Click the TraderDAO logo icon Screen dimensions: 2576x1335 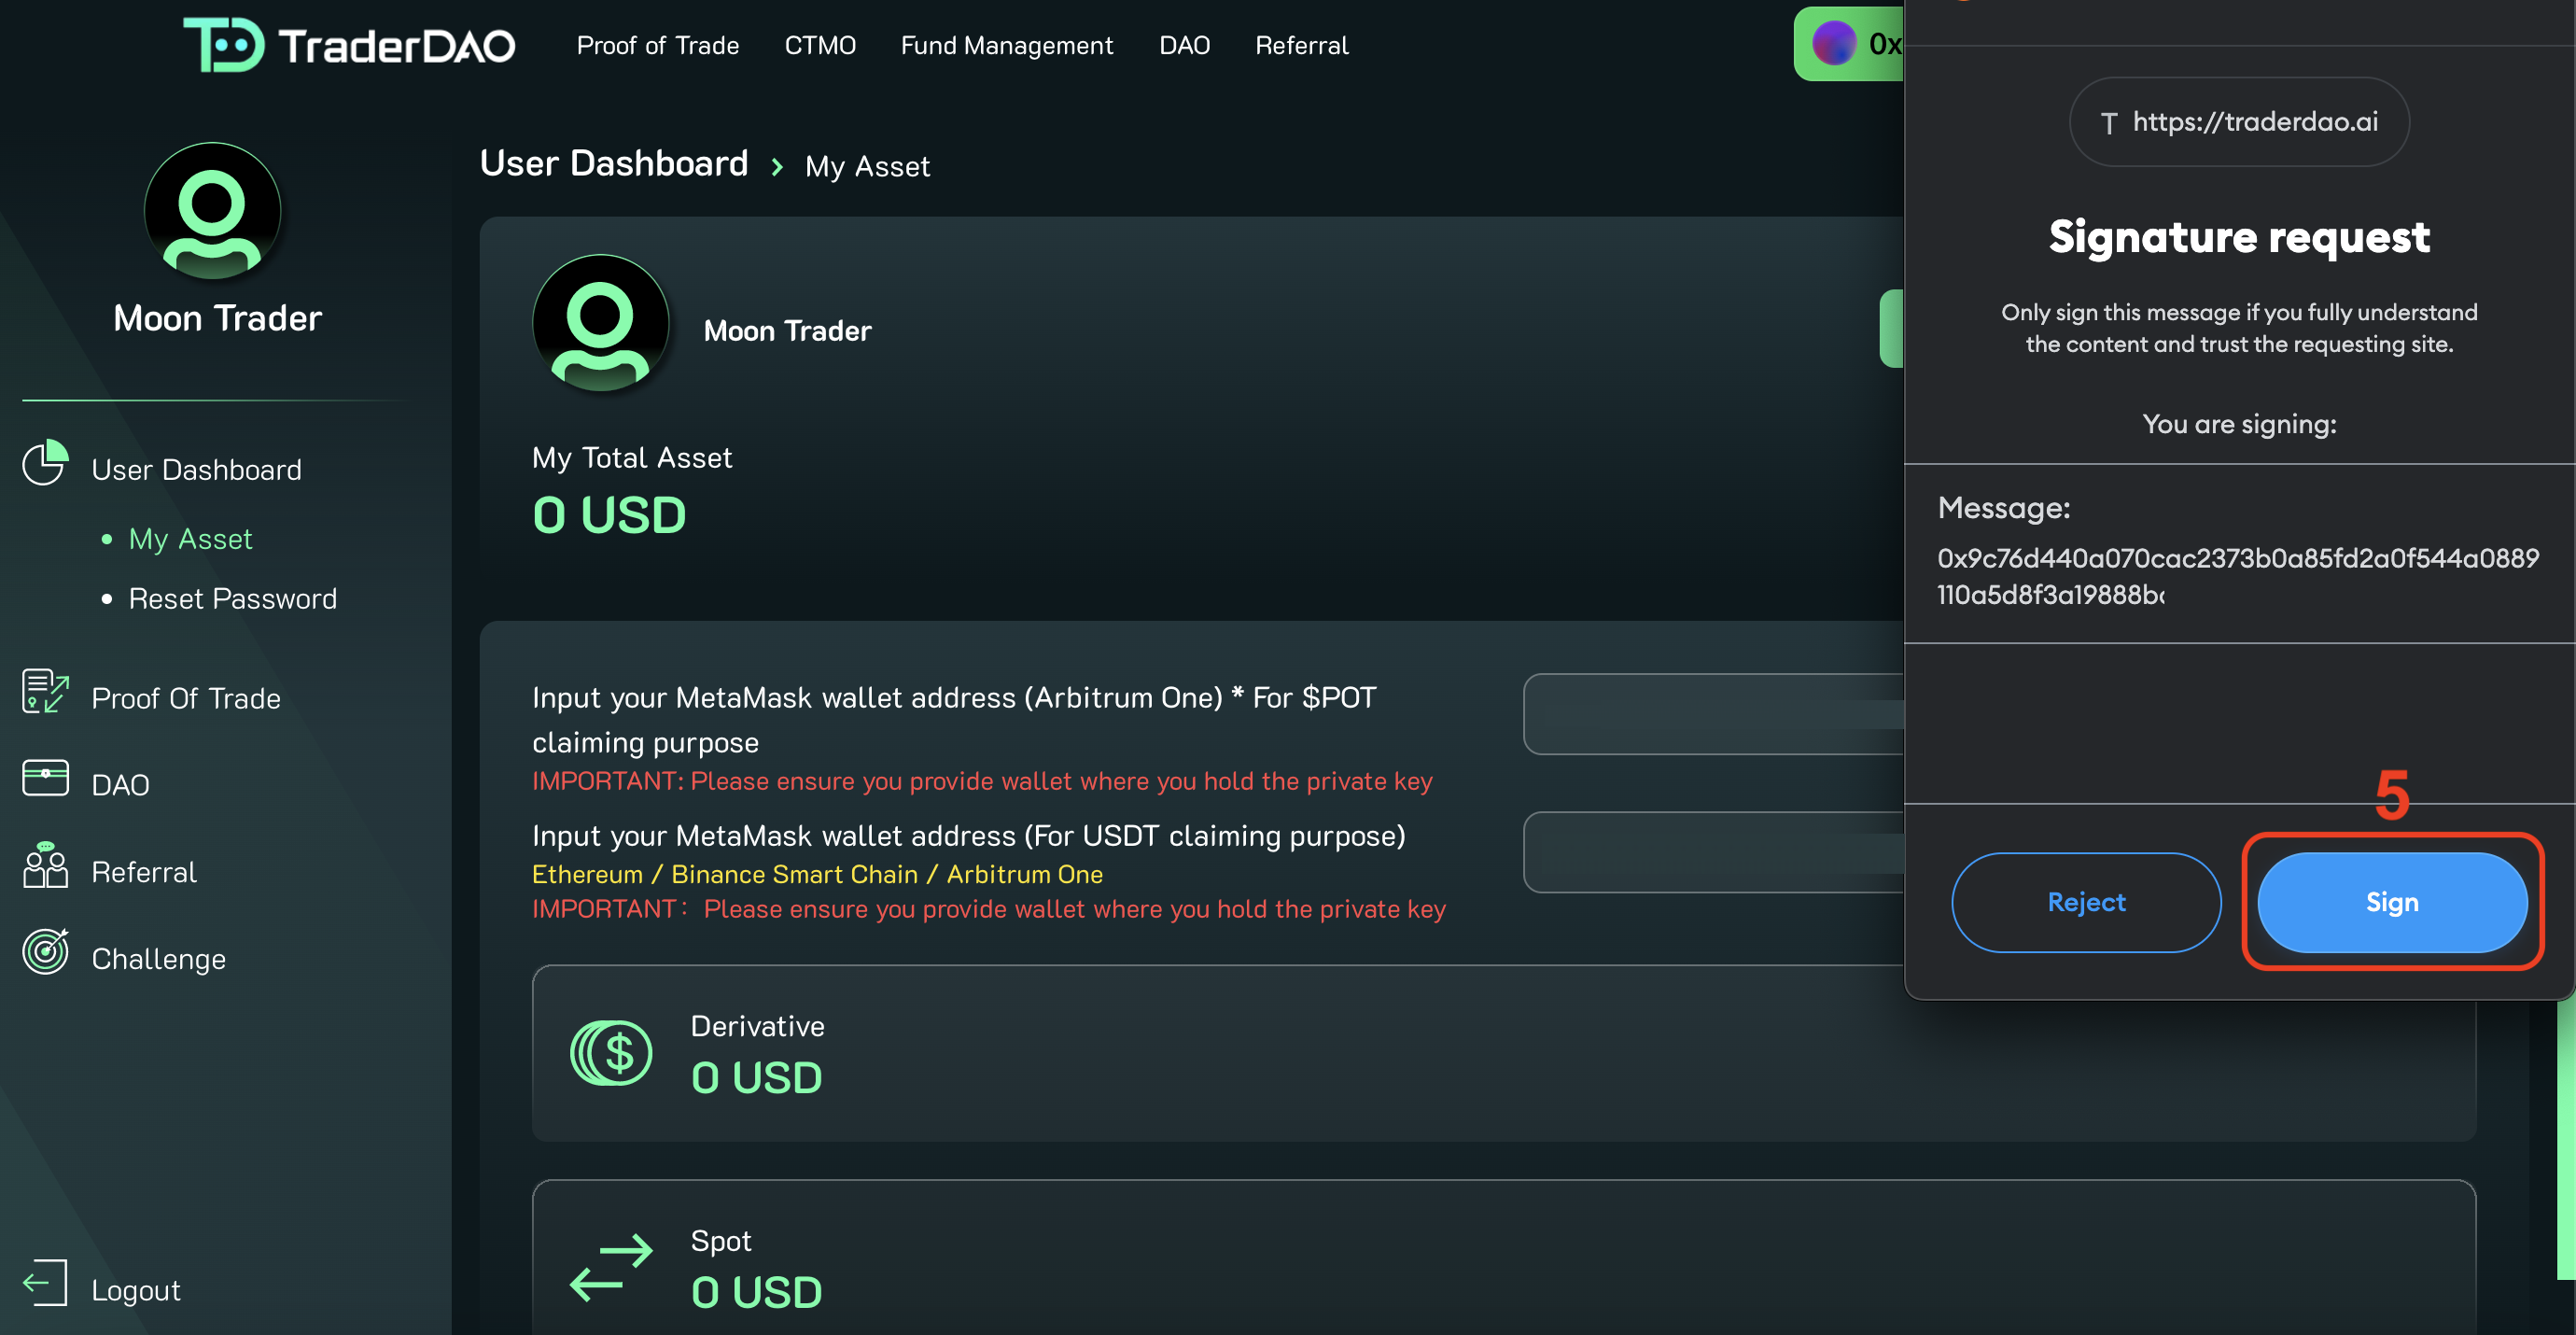pos(224,45)
